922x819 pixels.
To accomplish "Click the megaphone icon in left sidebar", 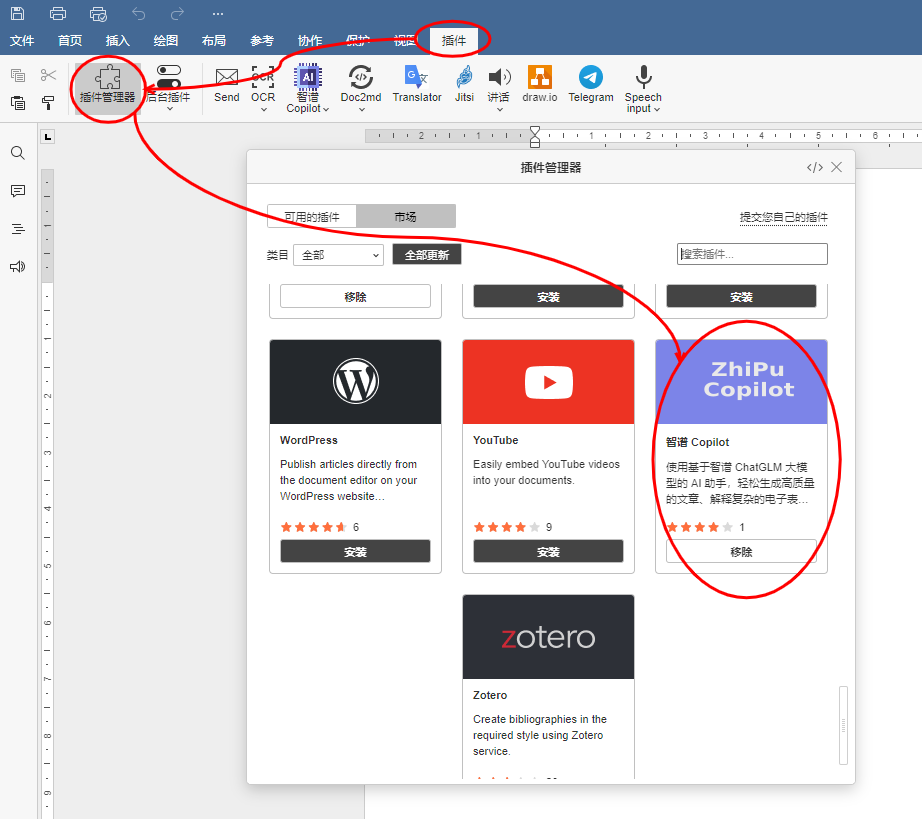I will pyautogui.click(x=18, y=266).
